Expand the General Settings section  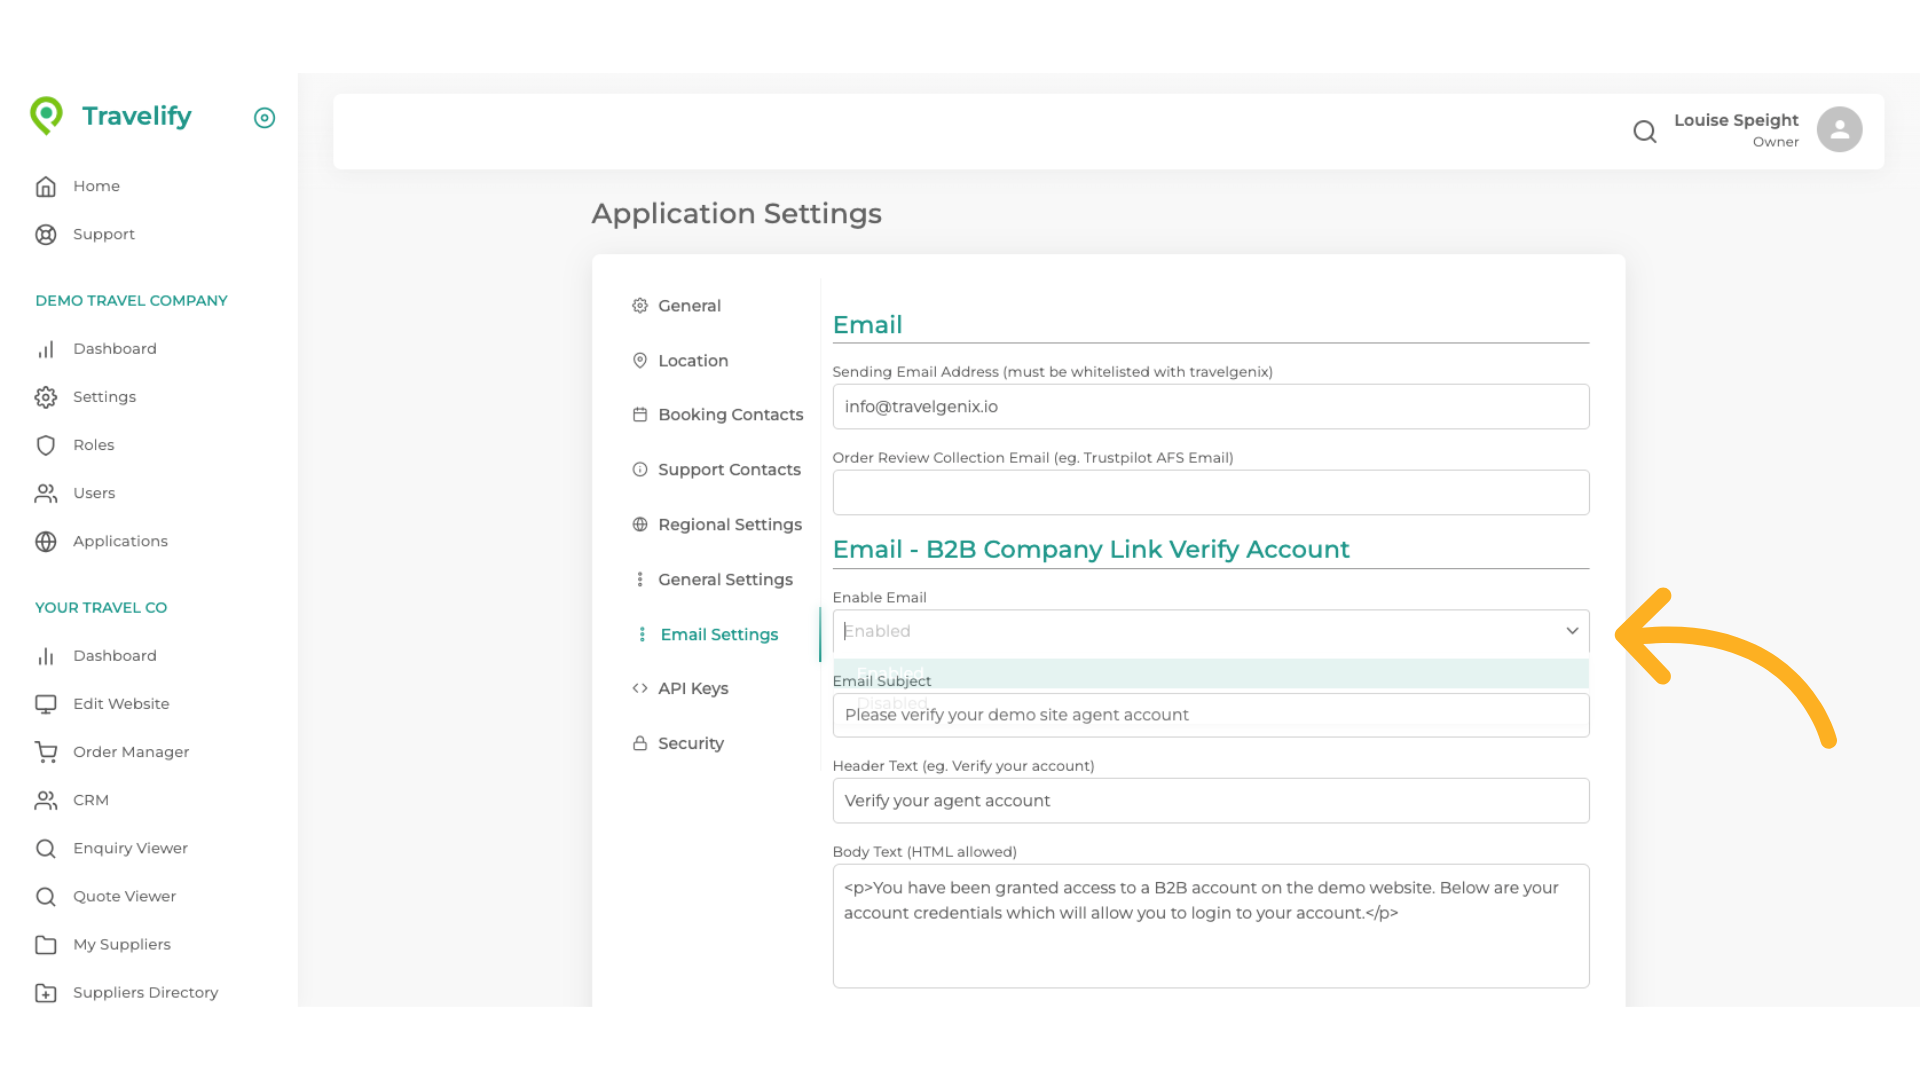[725, 579]
